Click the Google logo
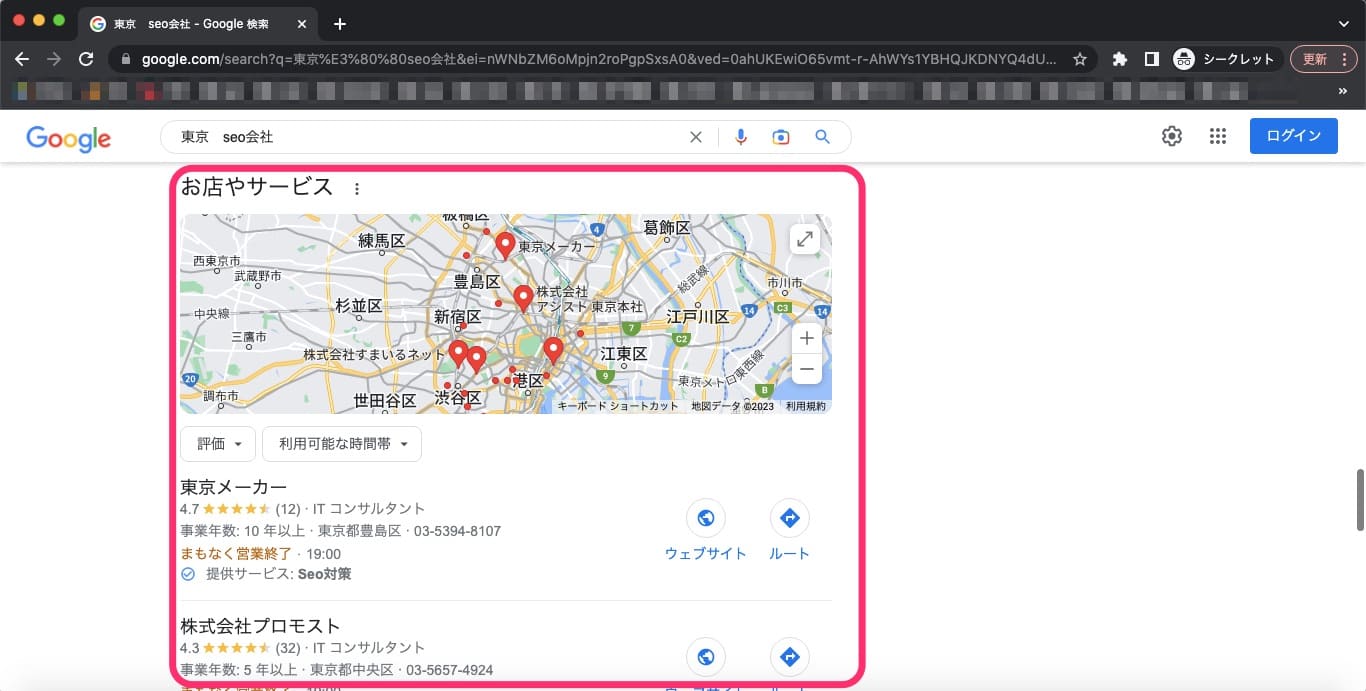 [x=68, y=138]
